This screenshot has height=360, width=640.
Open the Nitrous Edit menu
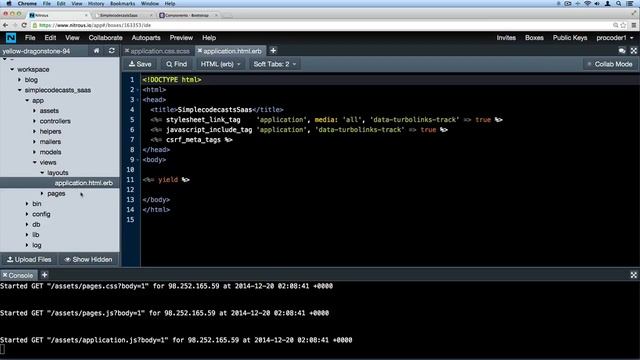click(50, 38)
